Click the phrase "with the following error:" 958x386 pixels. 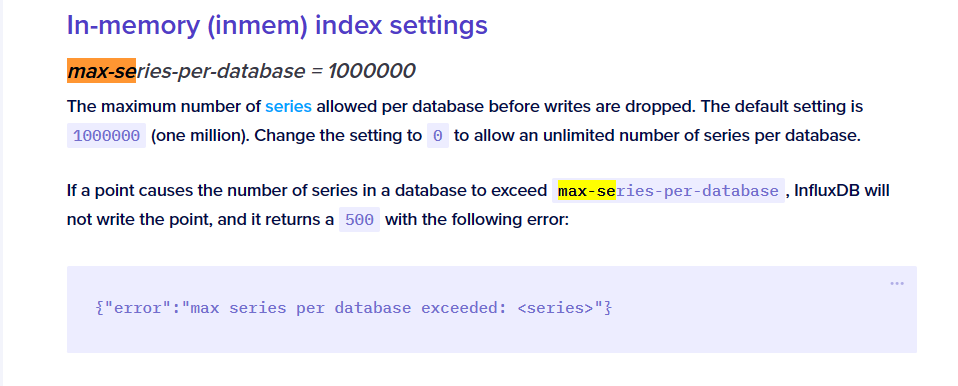coord(477,220)
